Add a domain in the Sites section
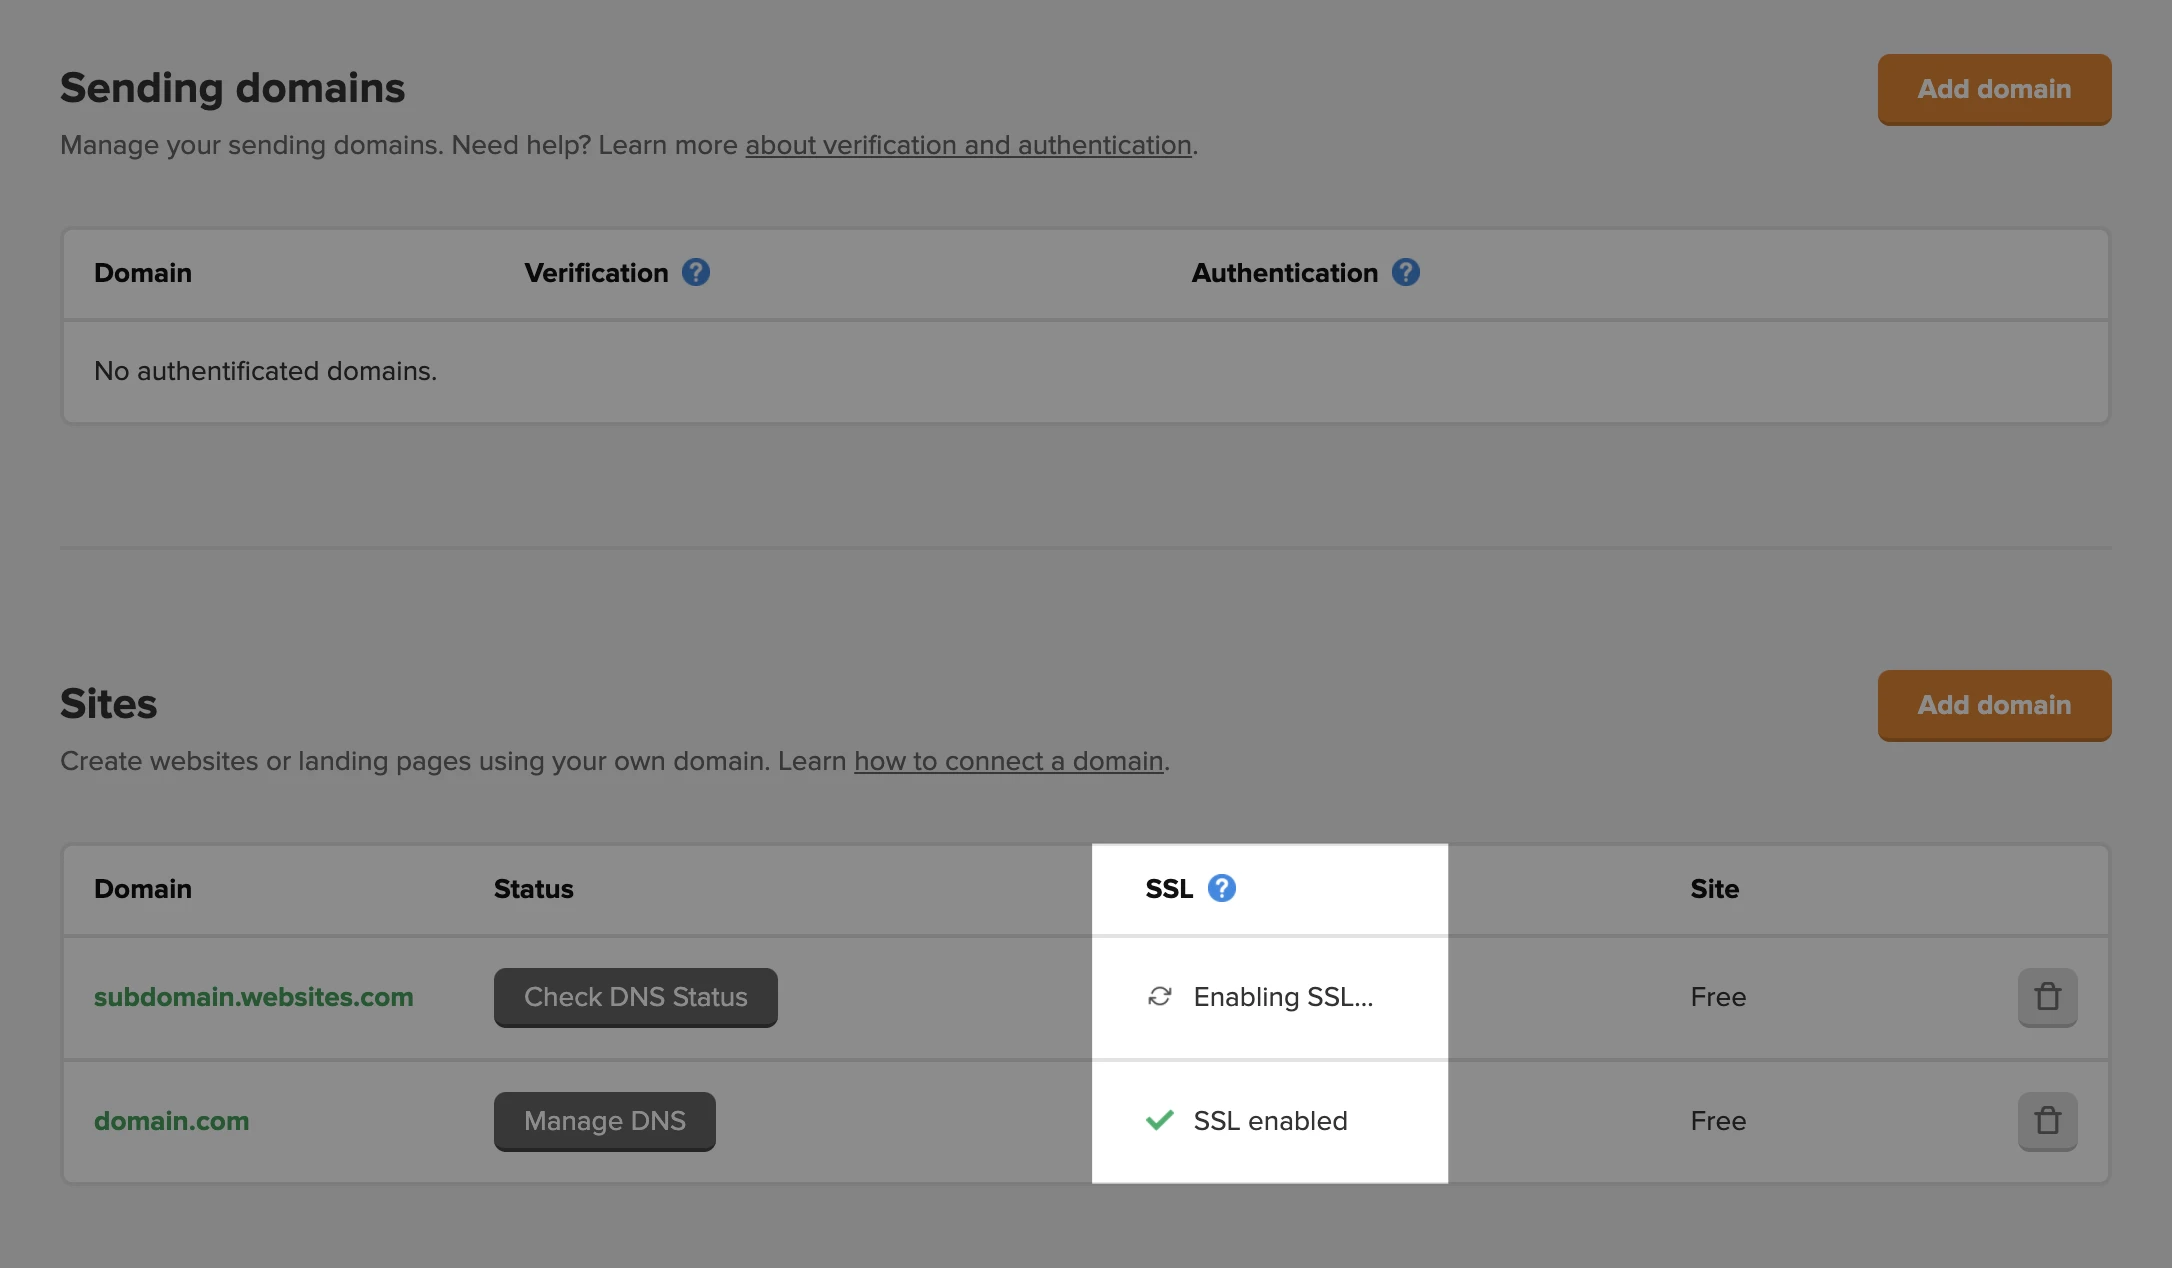 1994,705
